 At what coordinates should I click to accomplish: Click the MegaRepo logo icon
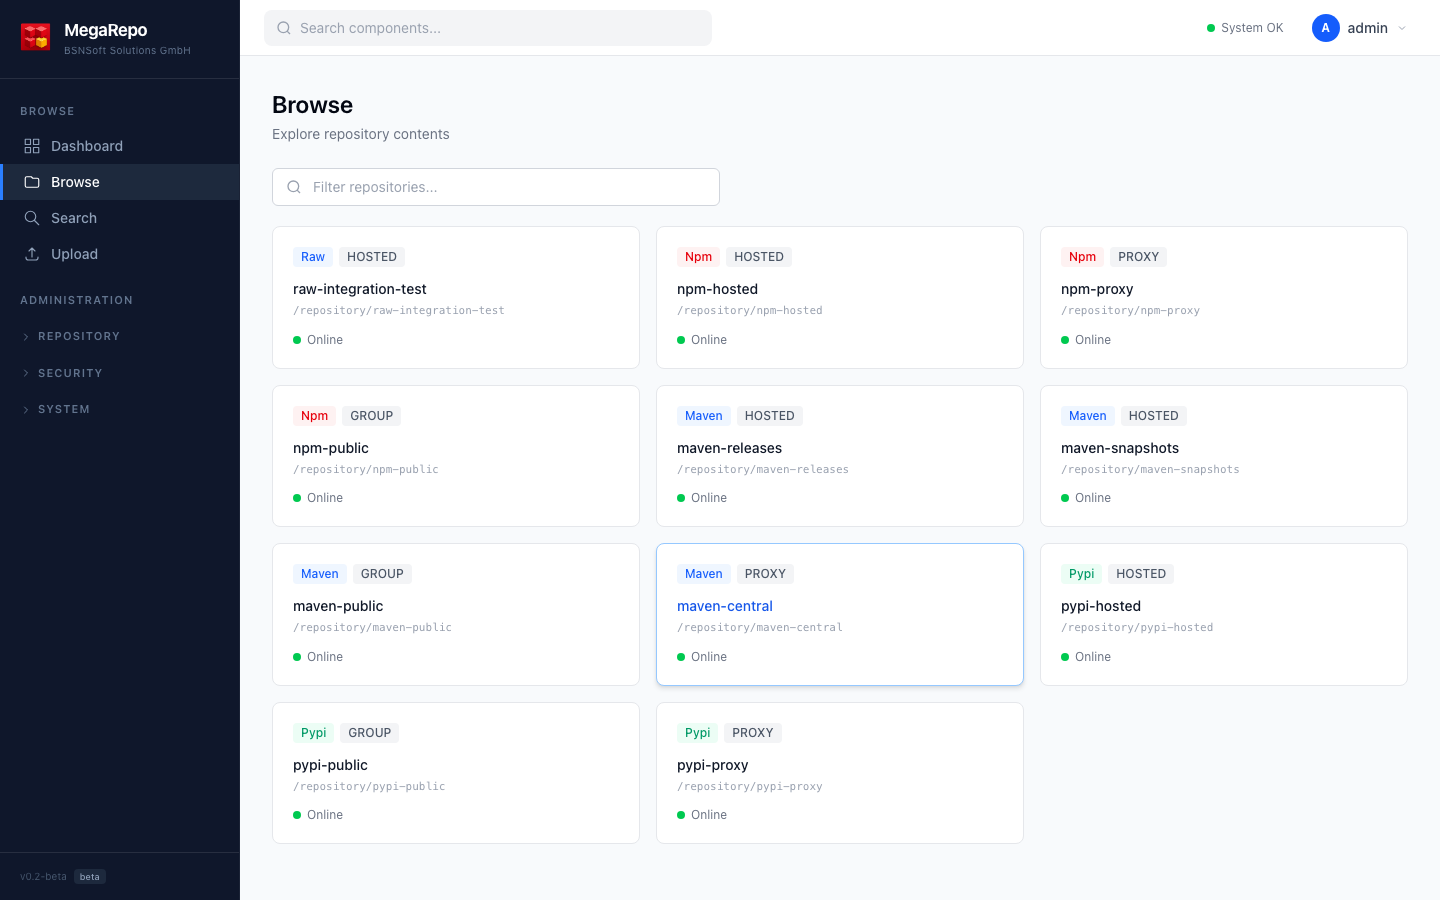click(x=36, y=37)
